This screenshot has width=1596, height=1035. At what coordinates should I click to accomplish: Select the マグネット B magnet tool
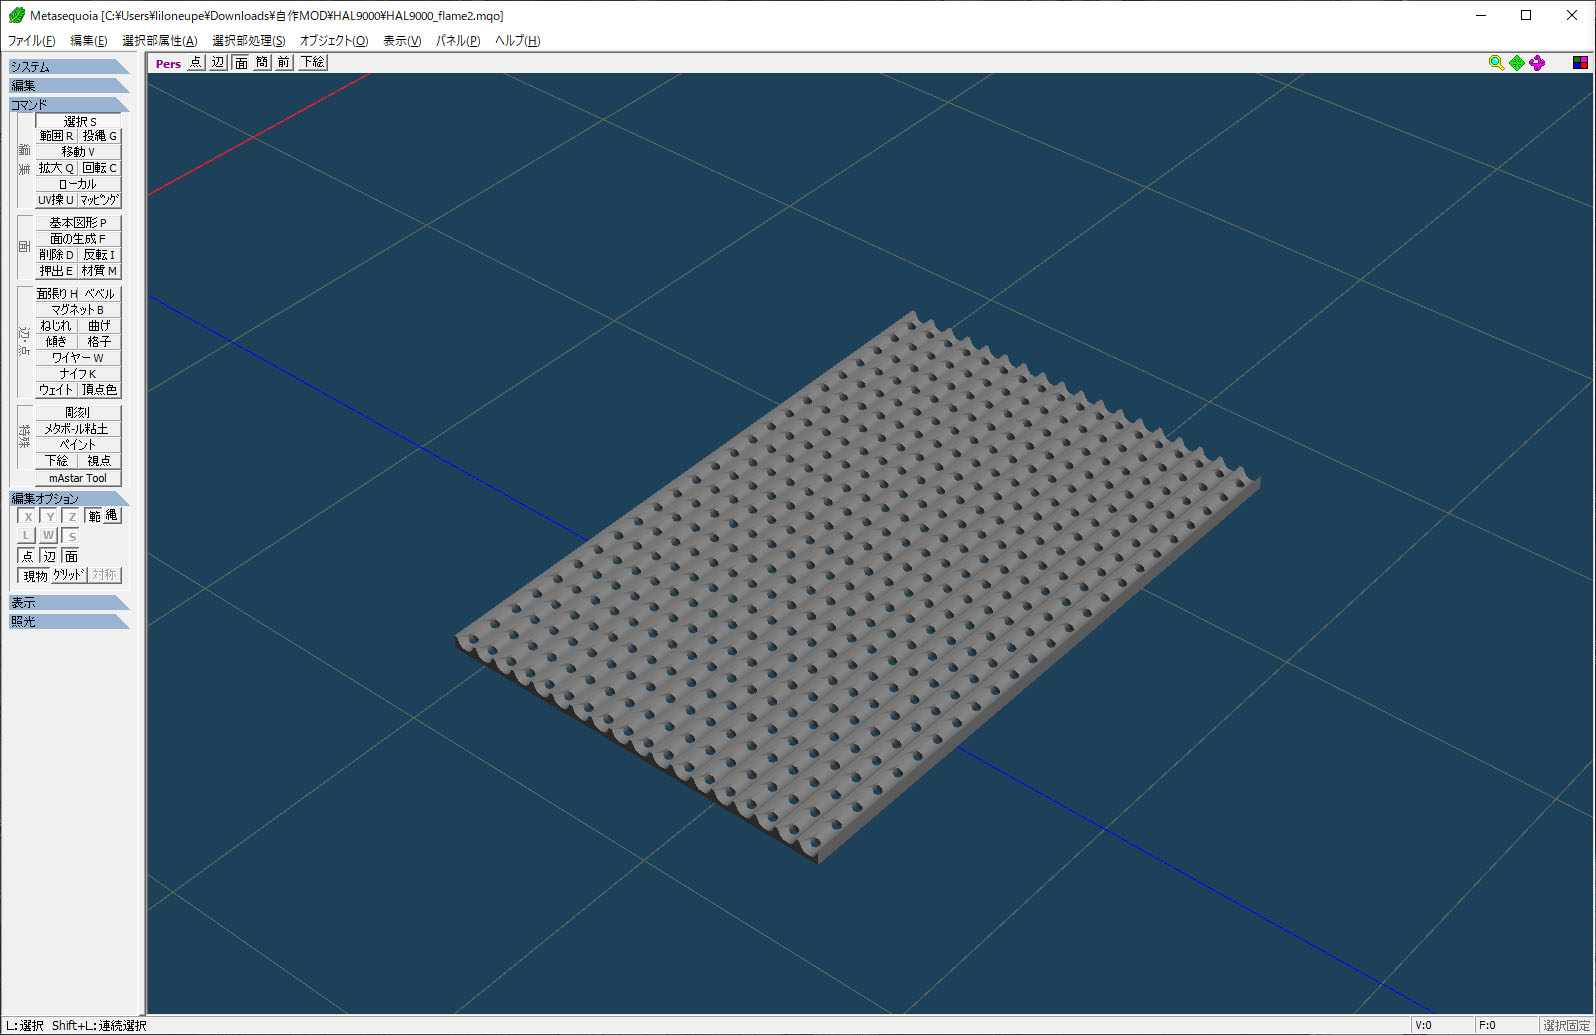click(78, 310)
